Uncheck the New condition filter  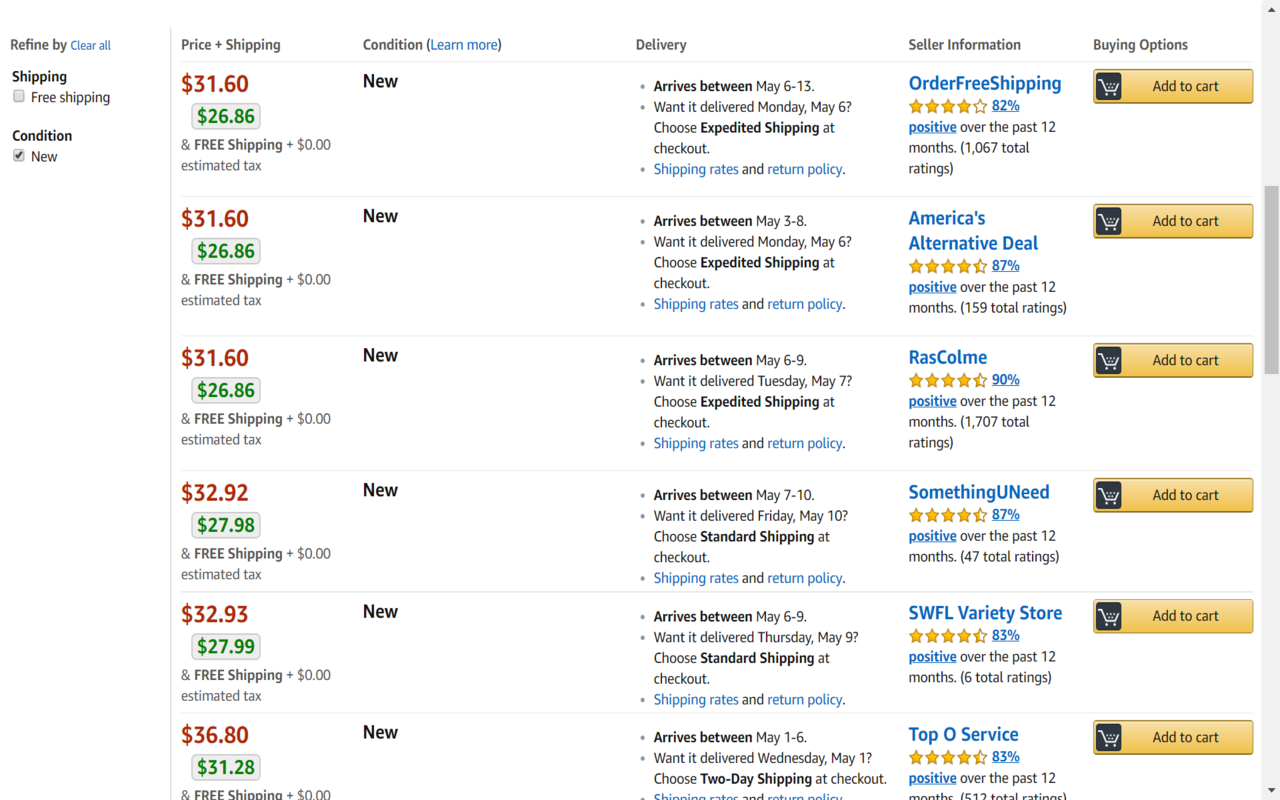tap(18, 155)
